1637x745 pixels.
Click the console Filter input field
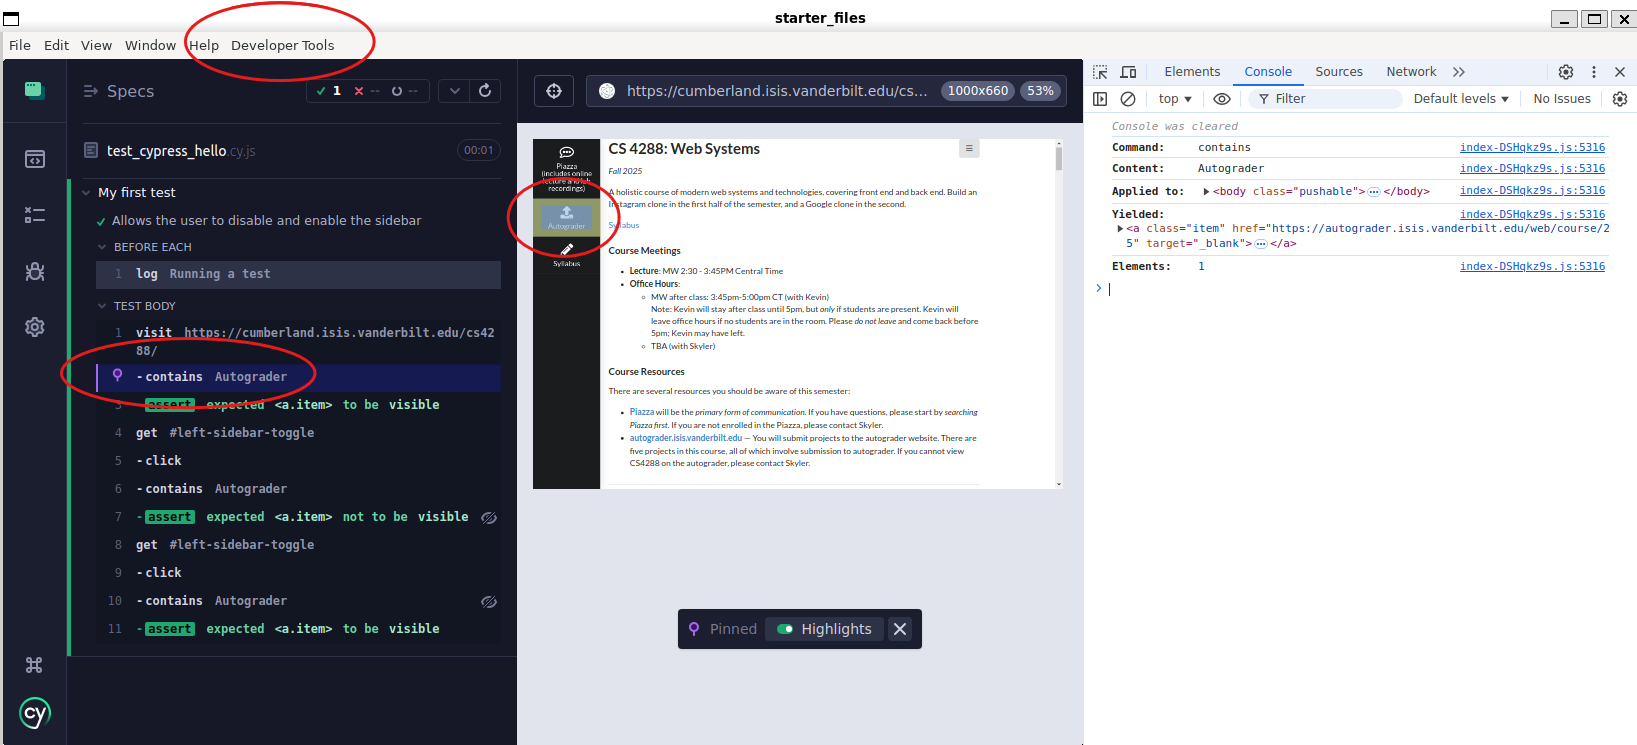tap(1330, 99)
